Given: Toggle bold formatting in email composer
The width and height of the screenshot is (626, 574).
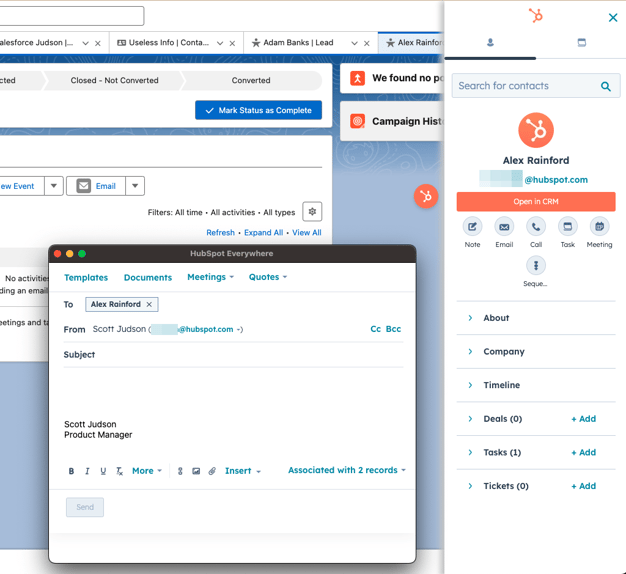Looking at the screenshot, I should 71,471.
